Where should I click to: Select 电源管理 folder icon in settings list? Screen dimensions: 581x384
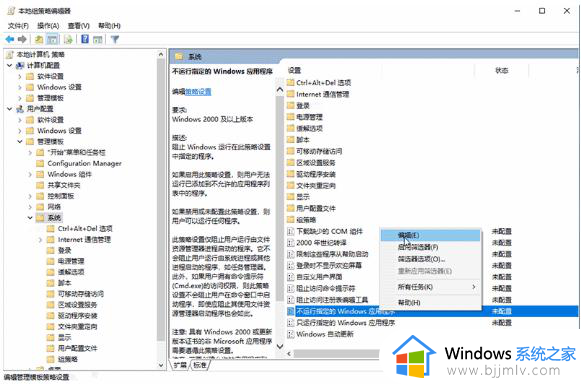[291, 117]
